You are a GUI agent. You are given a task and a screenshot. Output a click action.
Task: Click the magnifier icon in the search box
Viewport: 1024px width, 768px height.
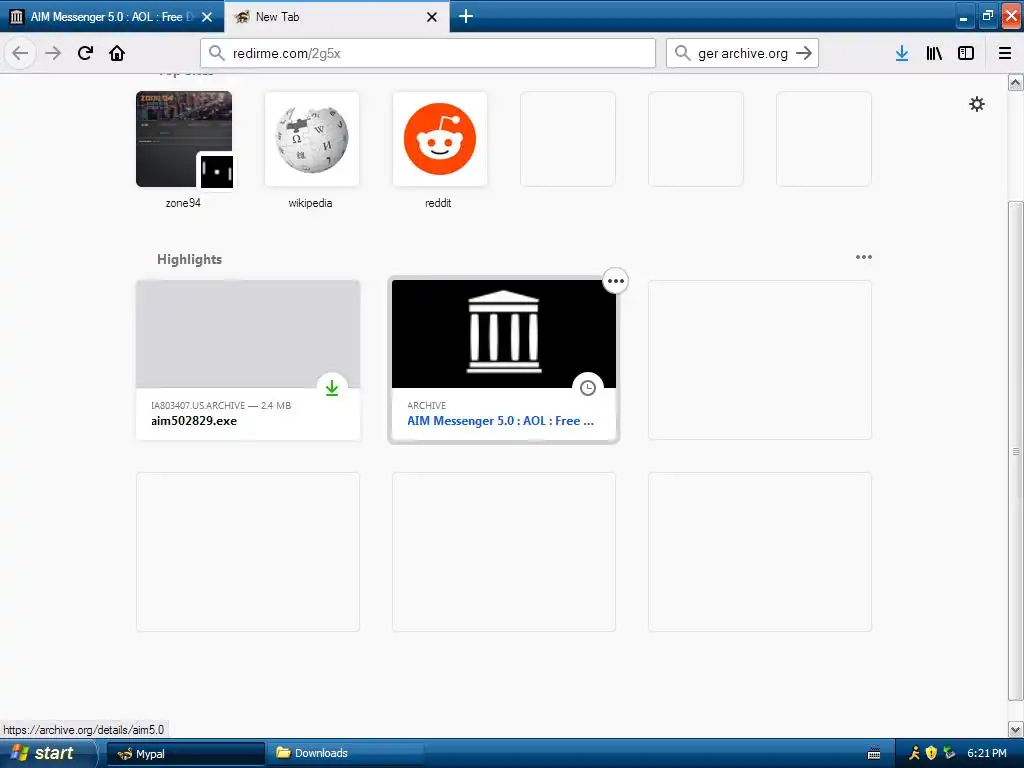(x=682, y=53)
